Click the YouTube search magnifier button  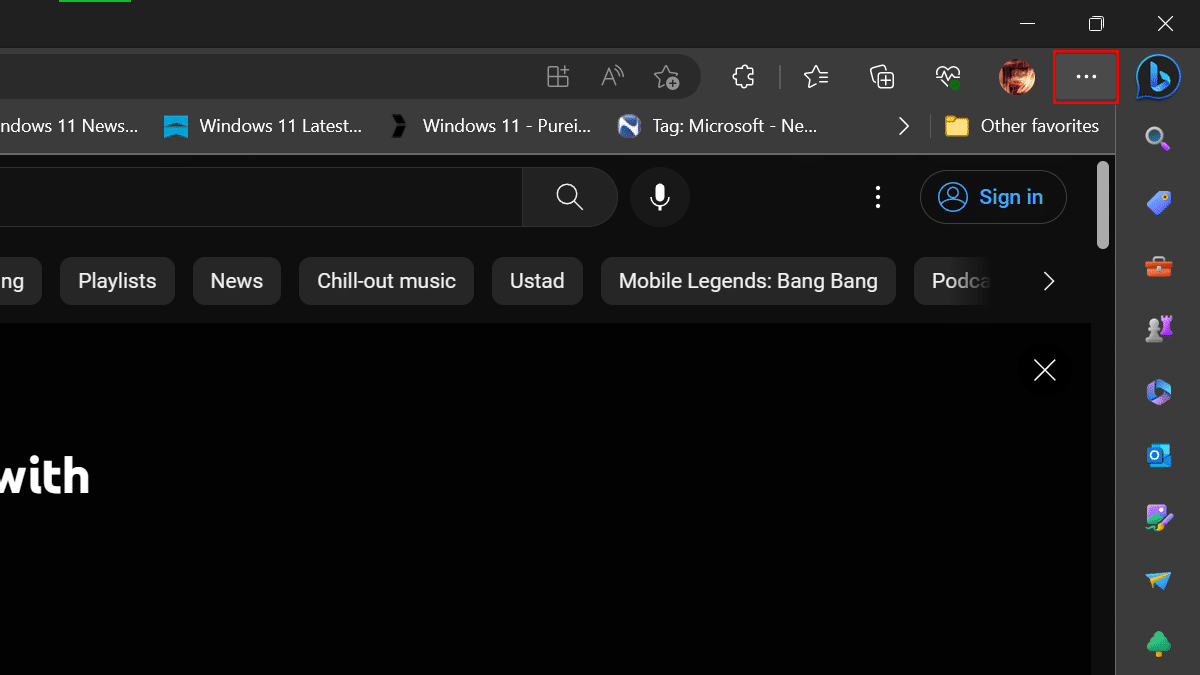569,197
